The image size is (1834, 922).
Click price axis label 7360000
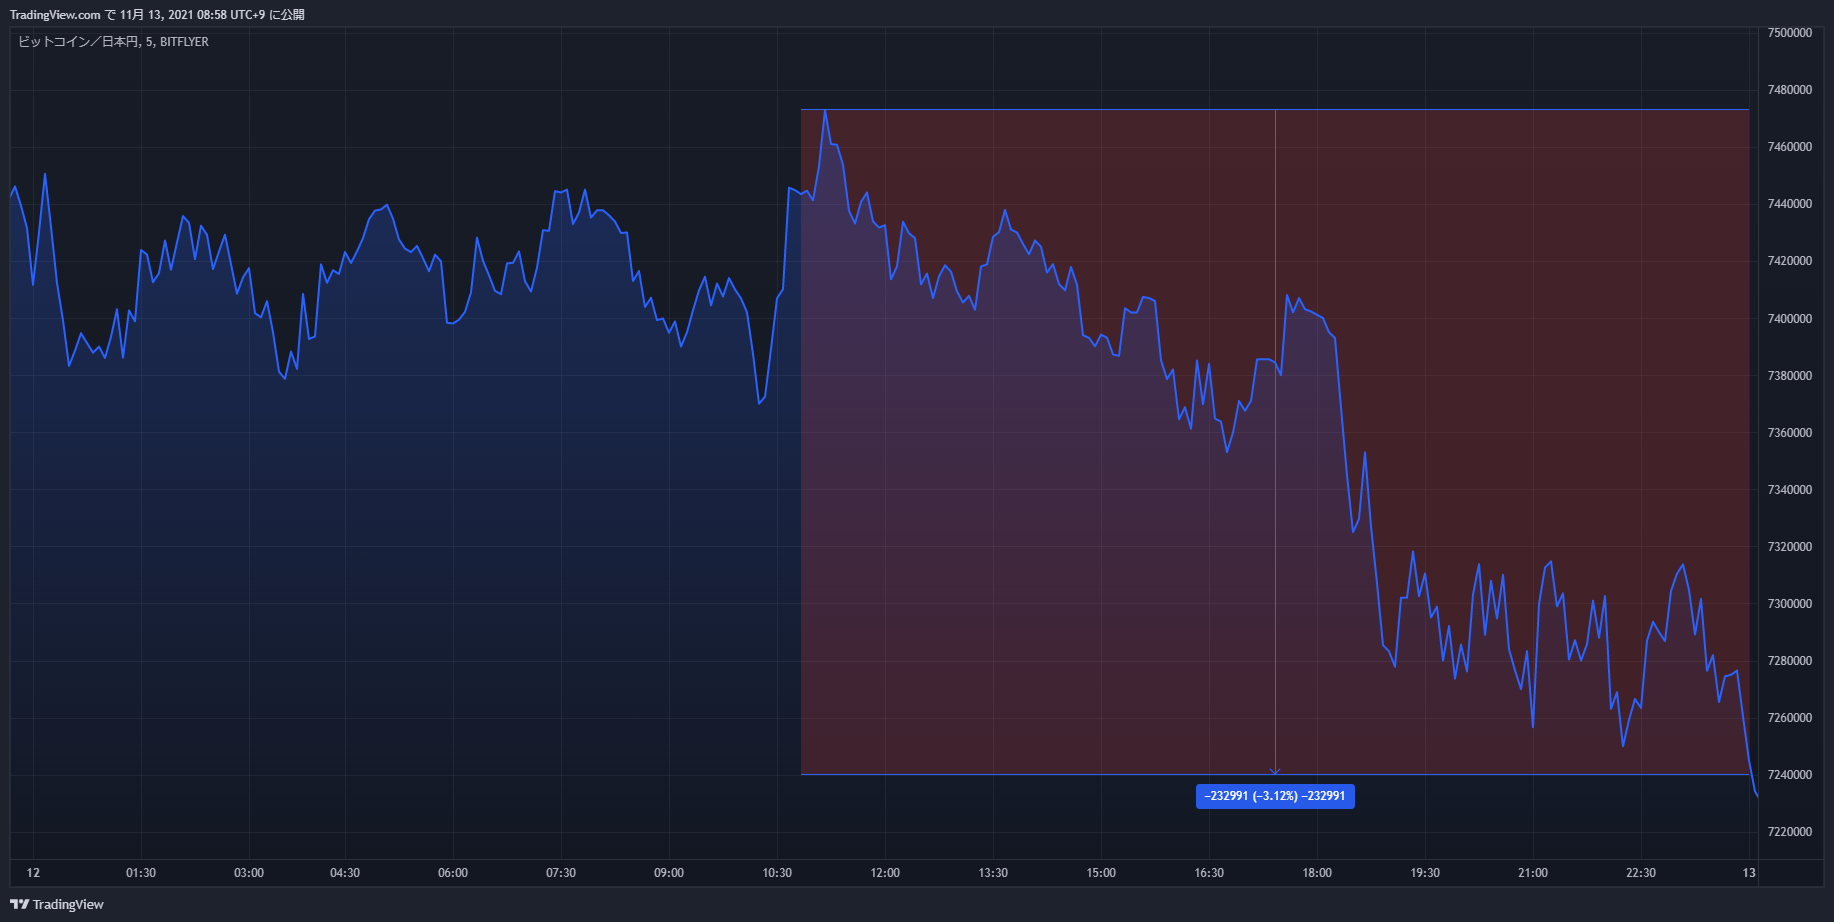[x=1790, y=433]
